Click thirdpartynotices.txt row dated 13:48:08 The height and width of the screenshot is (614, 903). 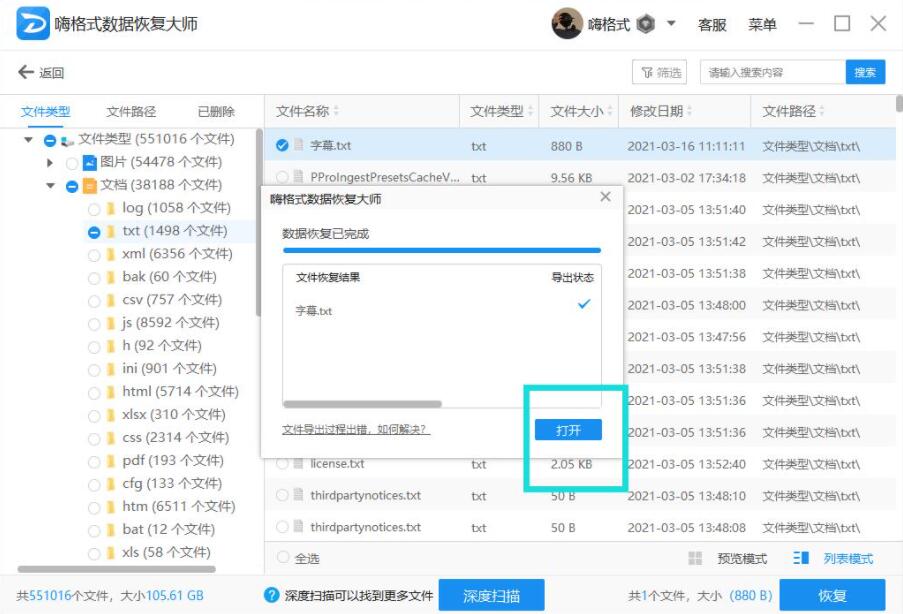[580, 528]
